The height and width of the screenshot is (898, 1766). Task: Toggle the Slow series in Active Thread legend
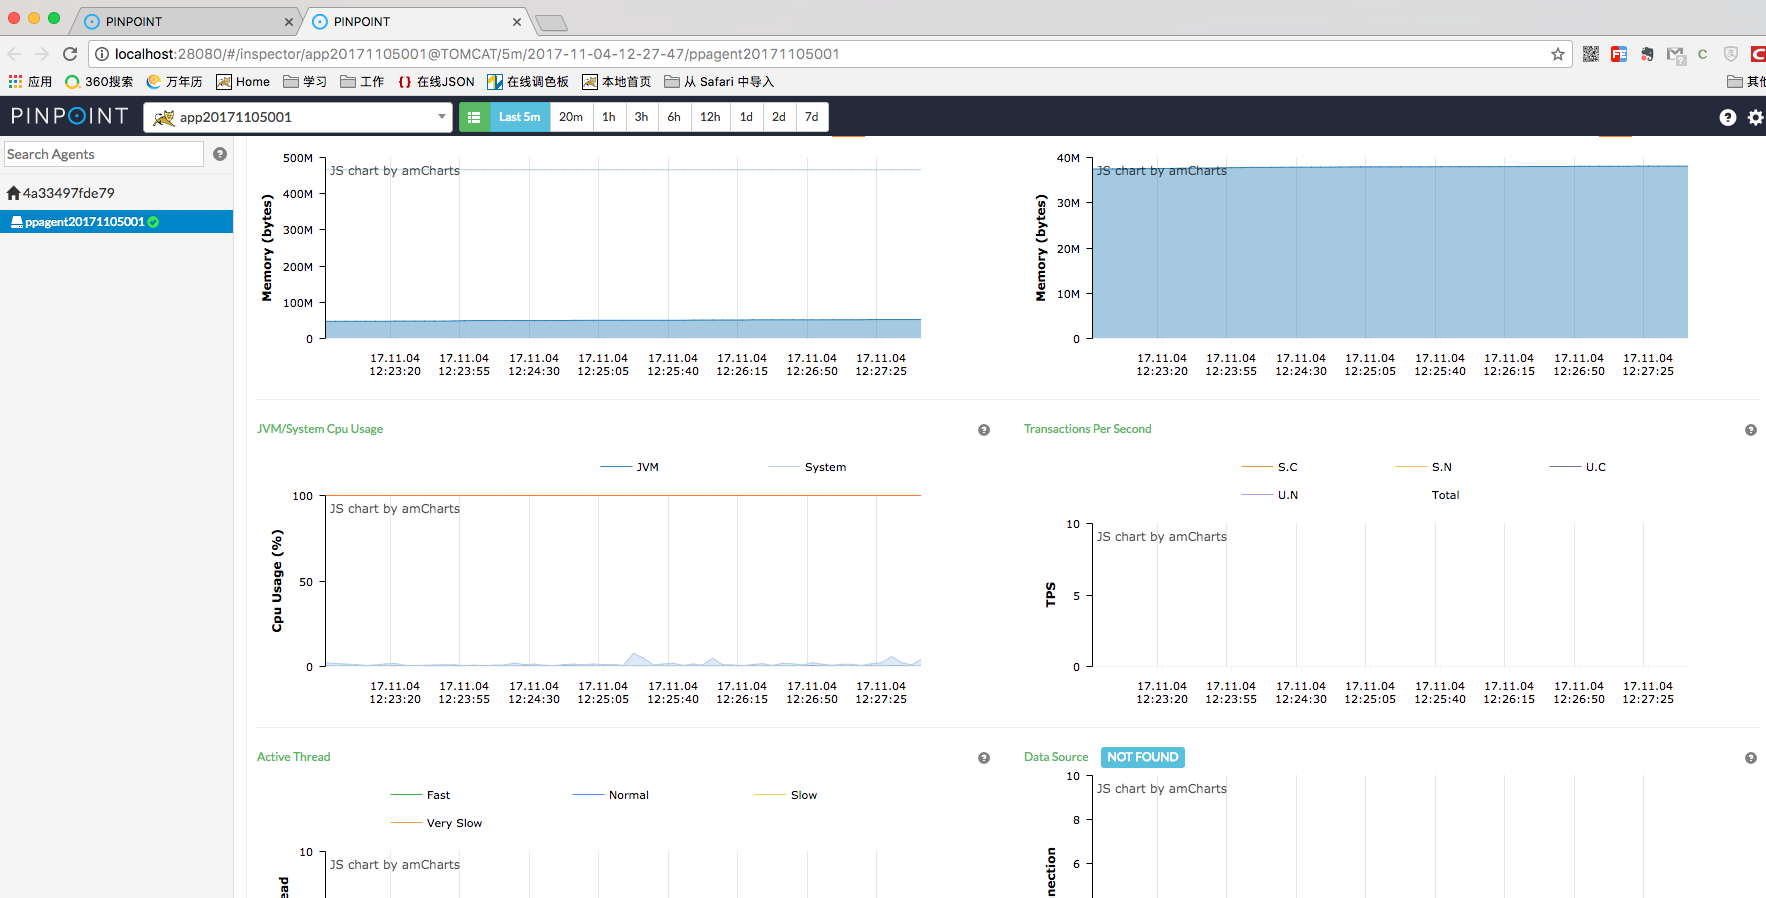786,795
